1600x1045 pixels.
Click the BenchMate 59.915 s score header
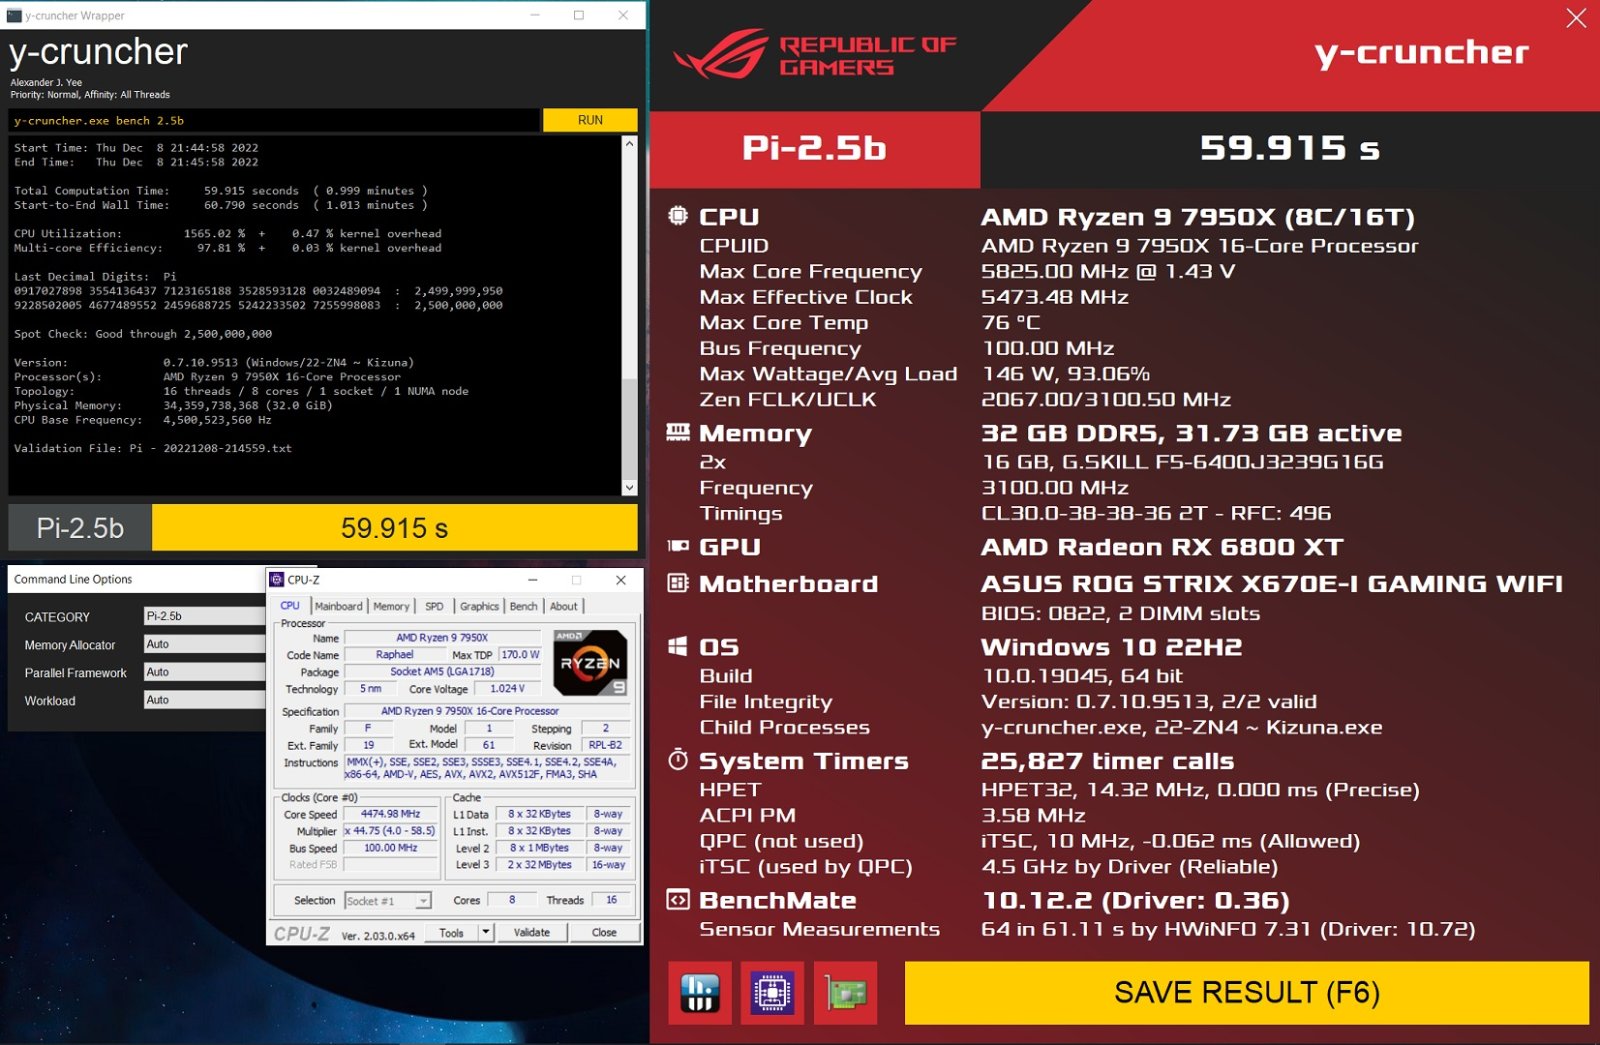pos(1290,148)
